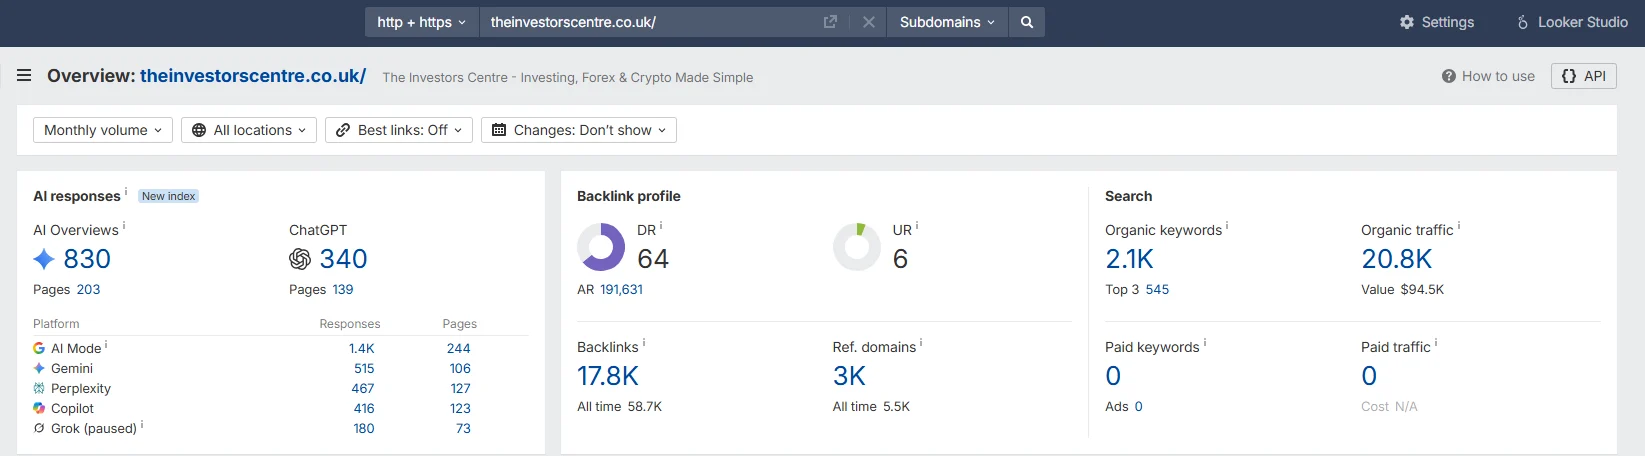
Task: Click AI Overviews pages count 203
Action: [89, 289]
